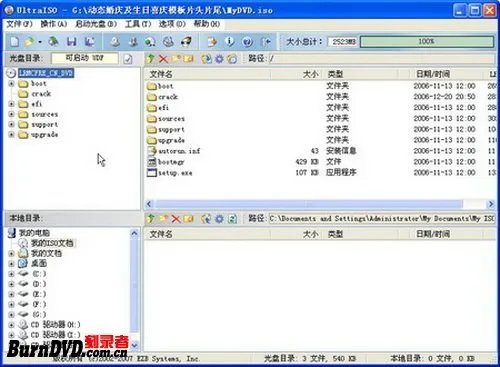Click Rename icon in local pane toolbar
This screenshot has height=367, width=500.
(188, 219)
